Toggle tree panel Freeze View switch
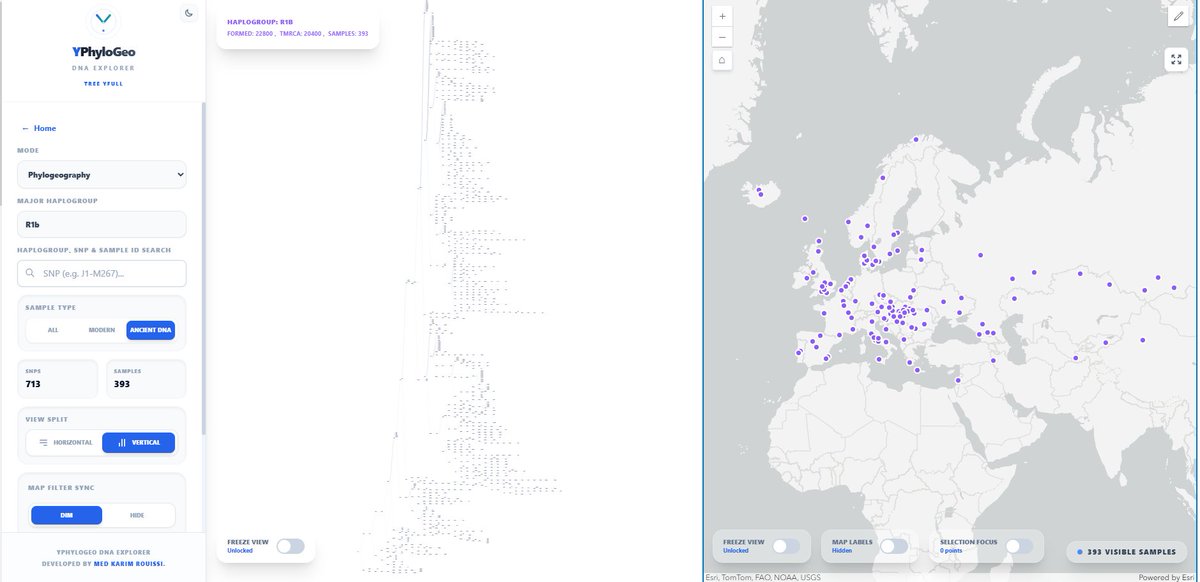The height and width of the screenshot is (582, 1200). 290,546
